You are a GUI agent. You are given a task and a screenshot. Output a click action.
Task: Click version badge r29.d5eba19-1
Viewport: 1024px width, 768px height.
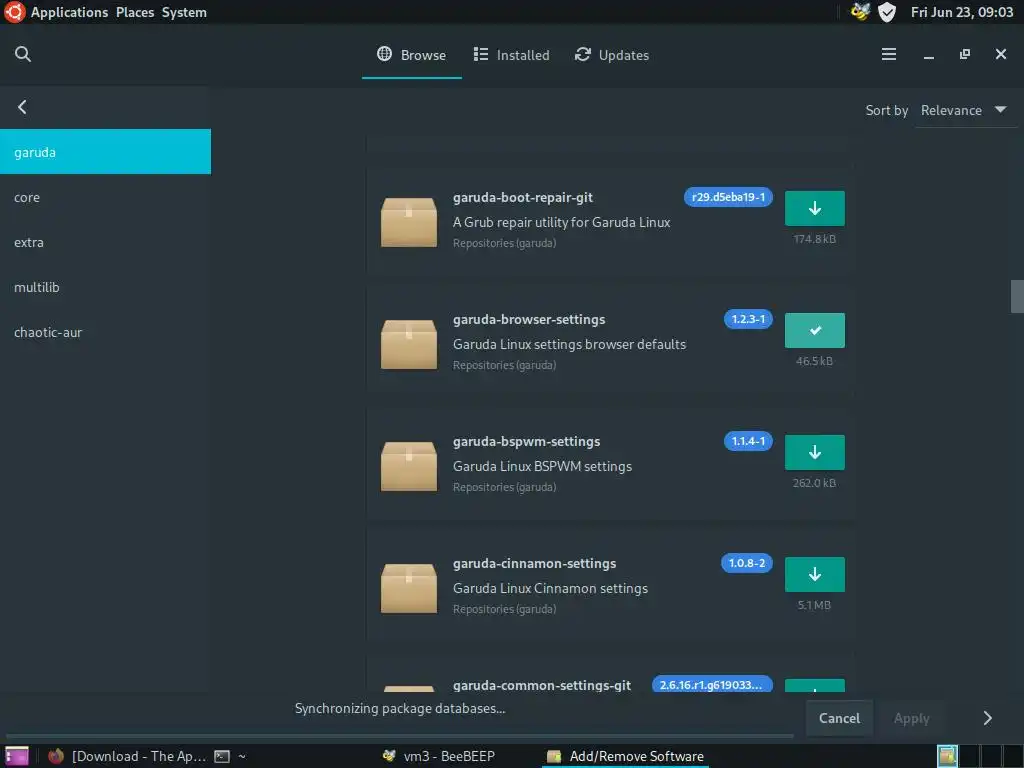pos(728,197)
